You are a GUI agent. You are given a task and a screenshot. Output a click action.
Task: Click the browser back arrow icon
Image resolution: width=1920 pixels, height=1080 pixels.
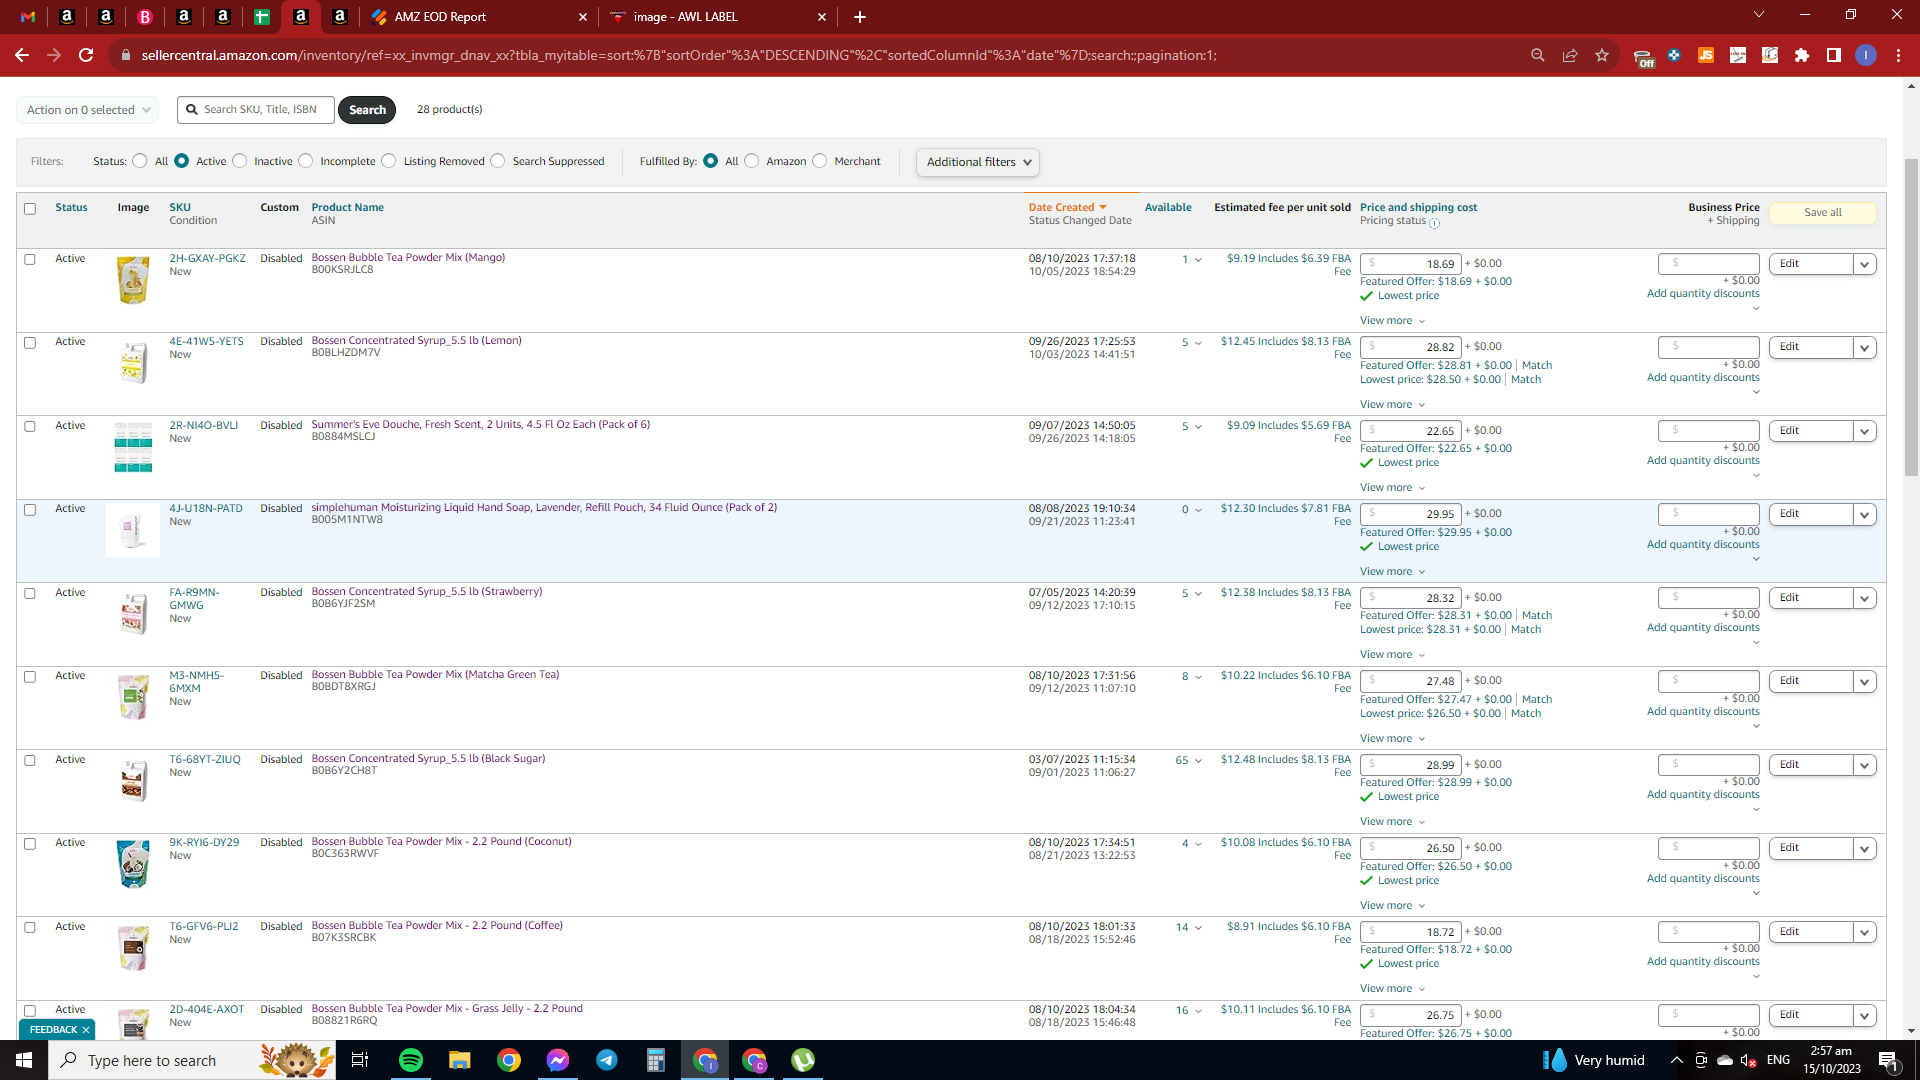[22, 55]
